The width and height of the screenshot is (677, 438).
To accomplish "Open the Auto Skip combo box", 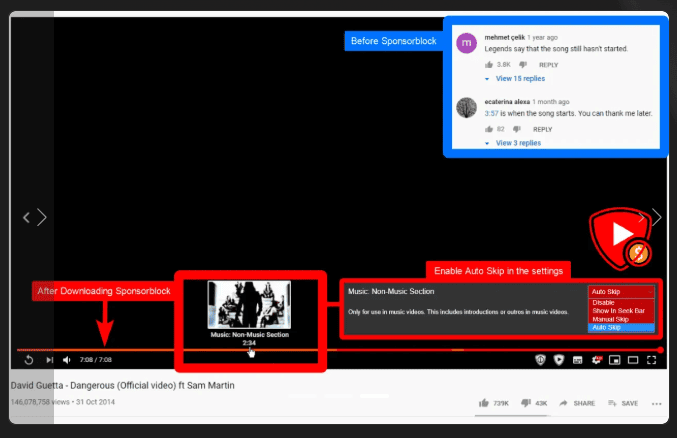I will tap(621, 292).
